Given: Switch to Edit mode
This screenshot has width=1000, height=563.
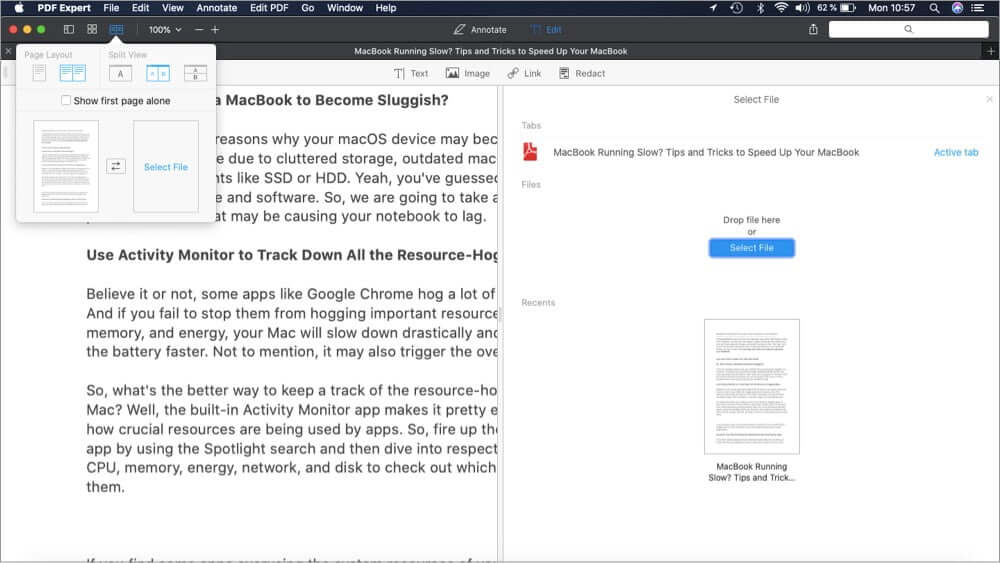Looking at the screenshot, I should click(547, 29).
